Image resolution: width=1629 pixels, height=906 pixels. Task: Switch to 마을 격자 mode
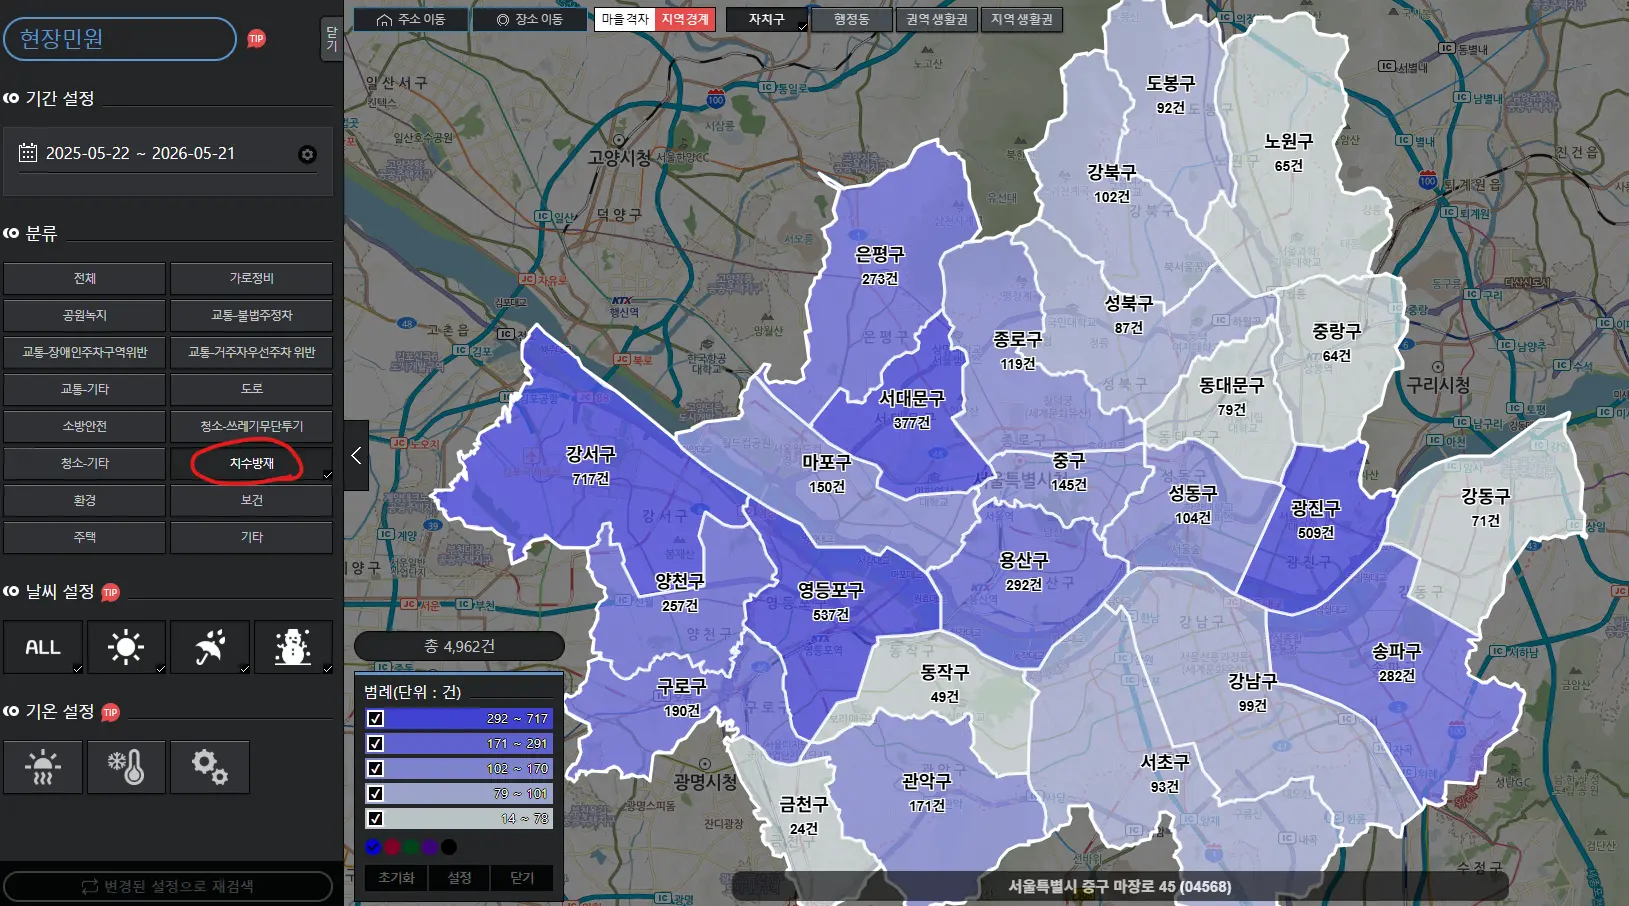[625, 19]
